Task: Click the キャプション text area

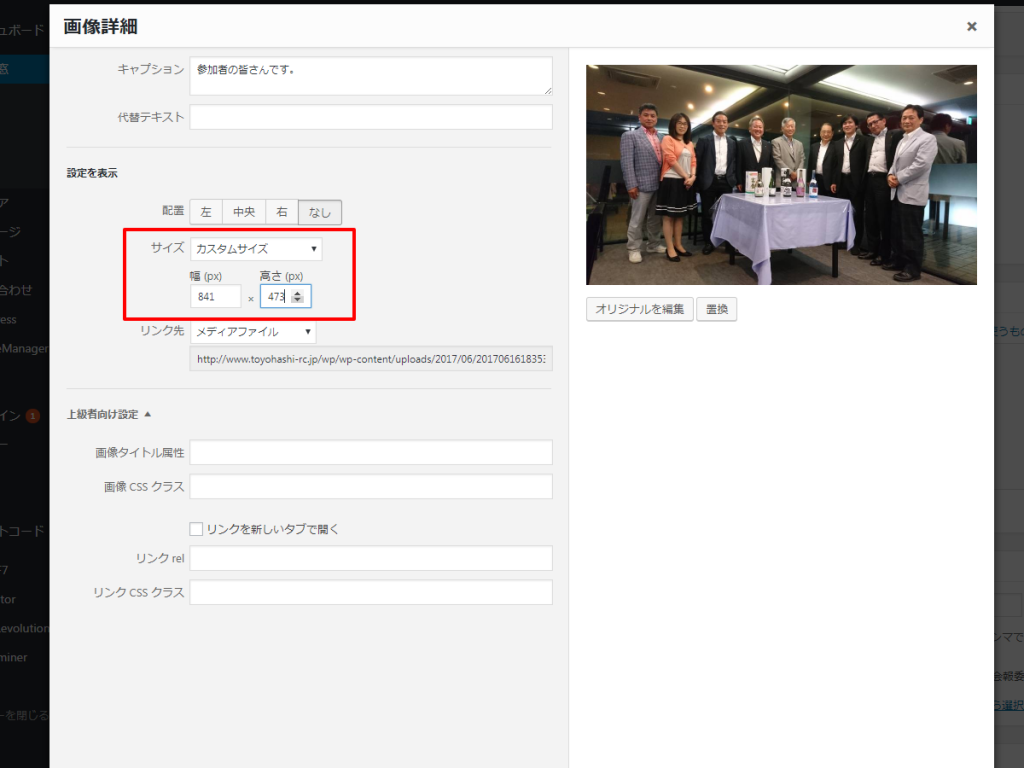Action: 370,76
